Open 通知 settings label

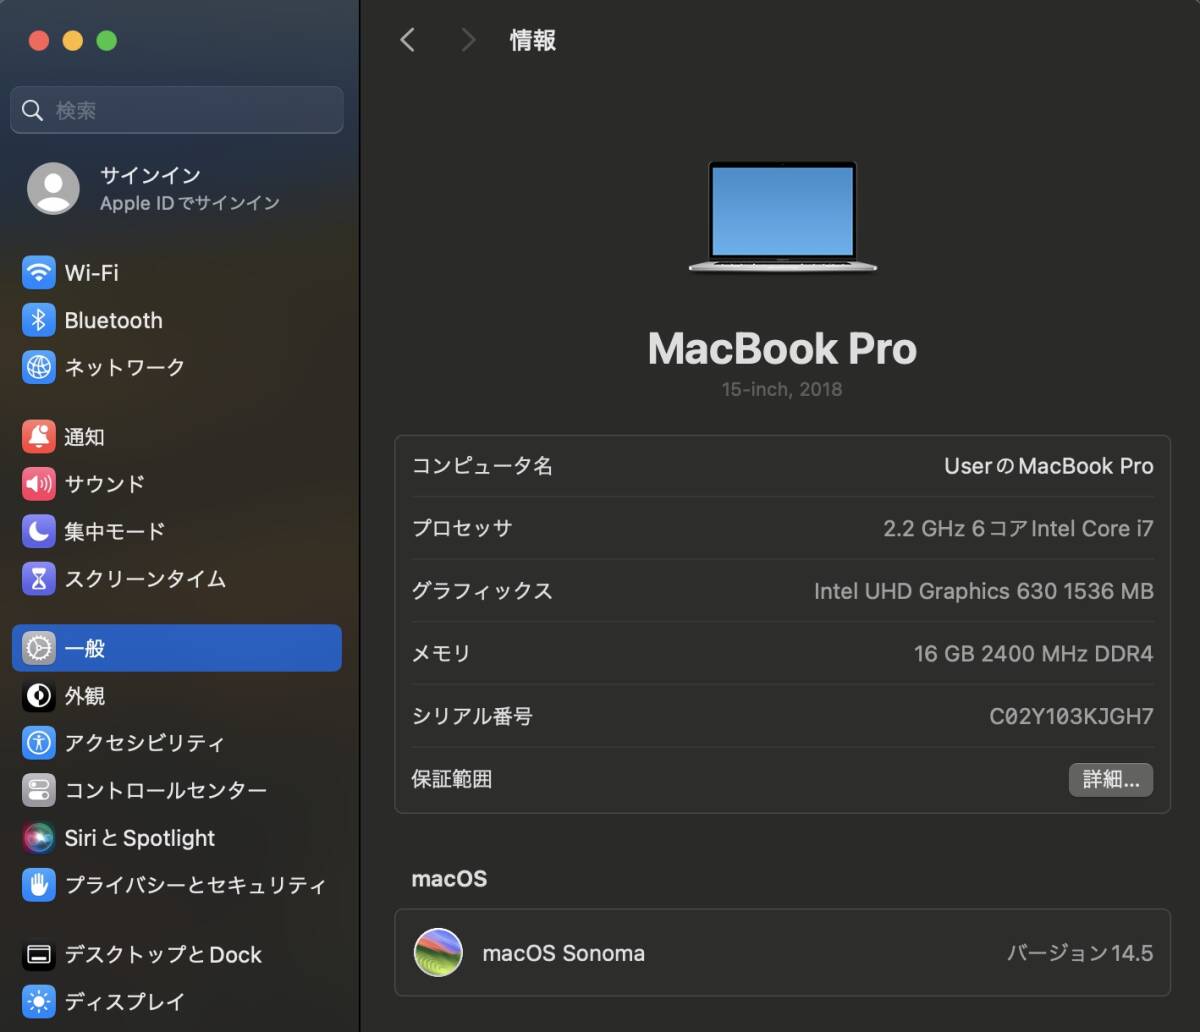(85, 437)
